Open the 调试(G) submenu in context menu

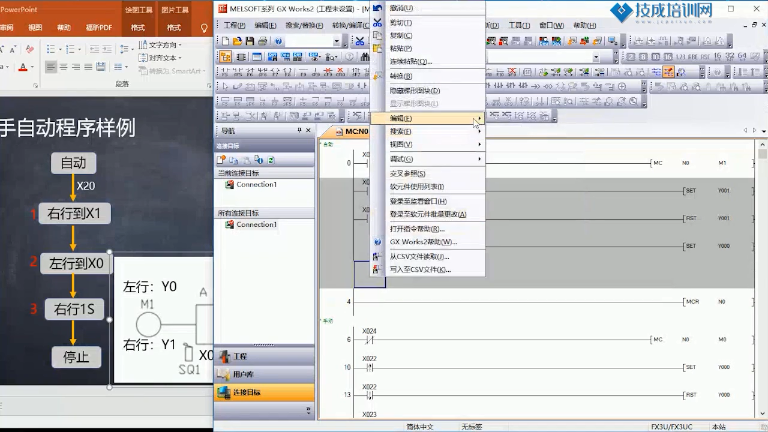[428, 159]
